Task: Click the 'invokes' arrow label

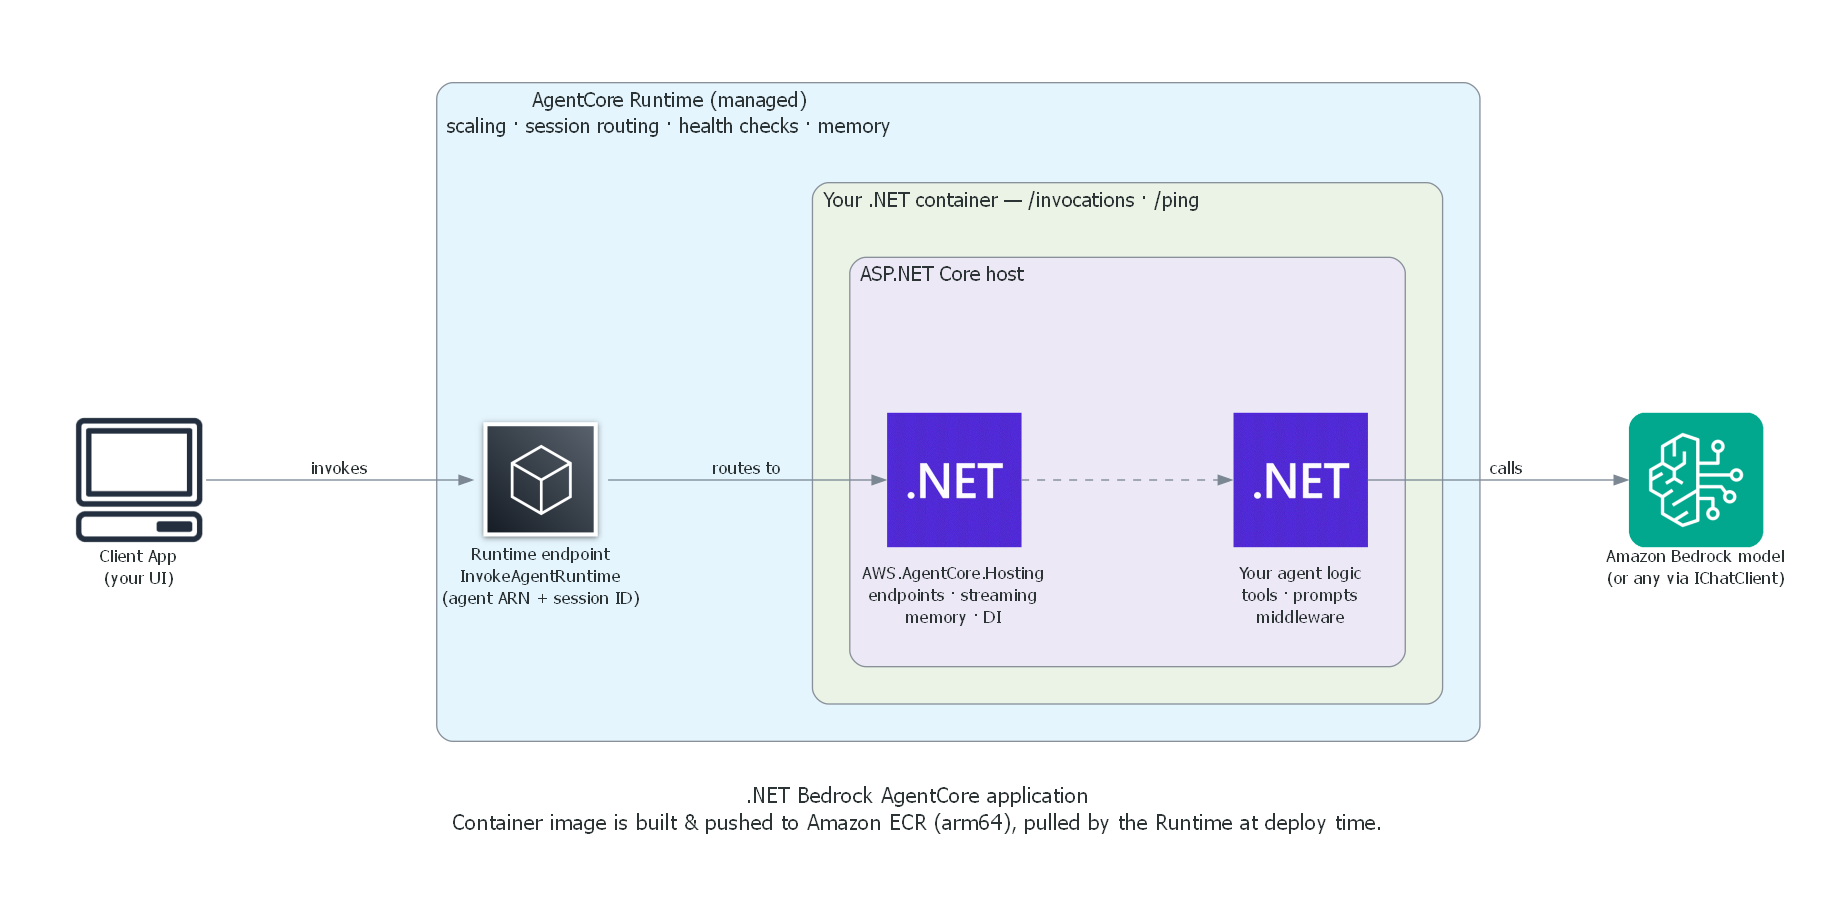Action: pos(339,468)
